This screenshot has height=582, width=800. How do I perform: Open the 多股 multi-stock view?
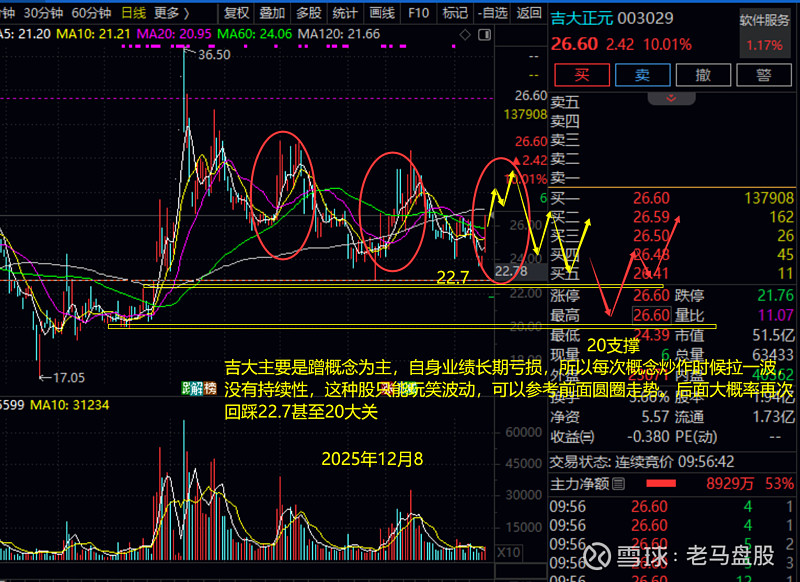coord(308,13)
